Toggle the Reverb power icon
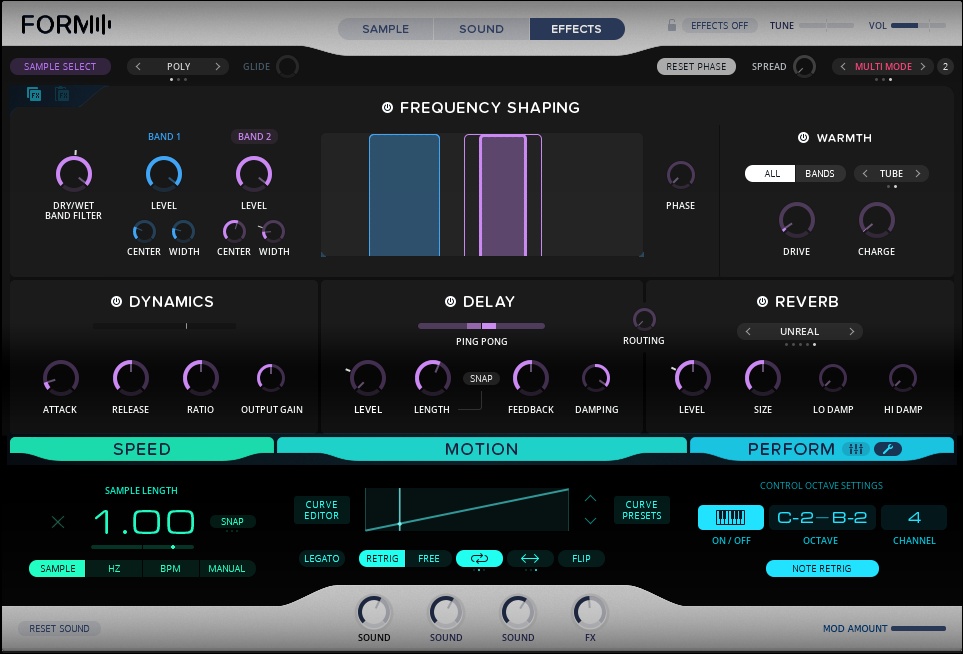The width and height of the screenshot is (963, 654). click(762, 301)
